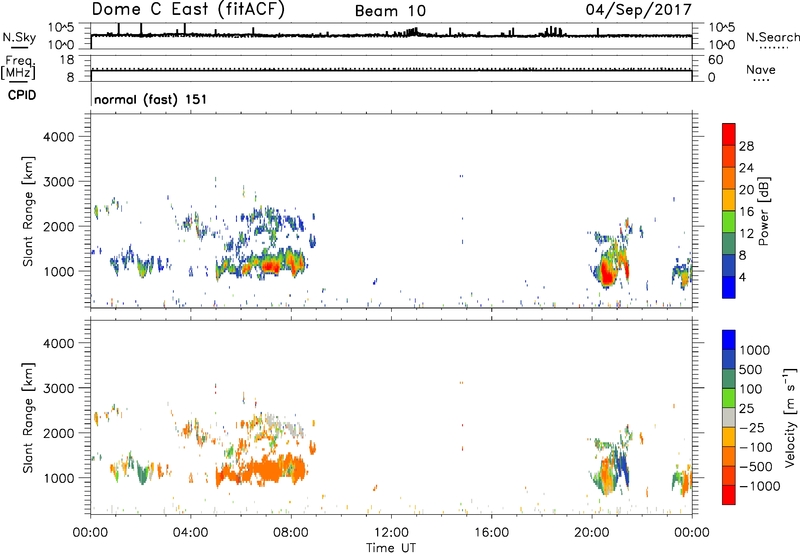Click the velocity color bar gray -25 to 25 segment
800x554 pixels.
(x=729, y=417)
